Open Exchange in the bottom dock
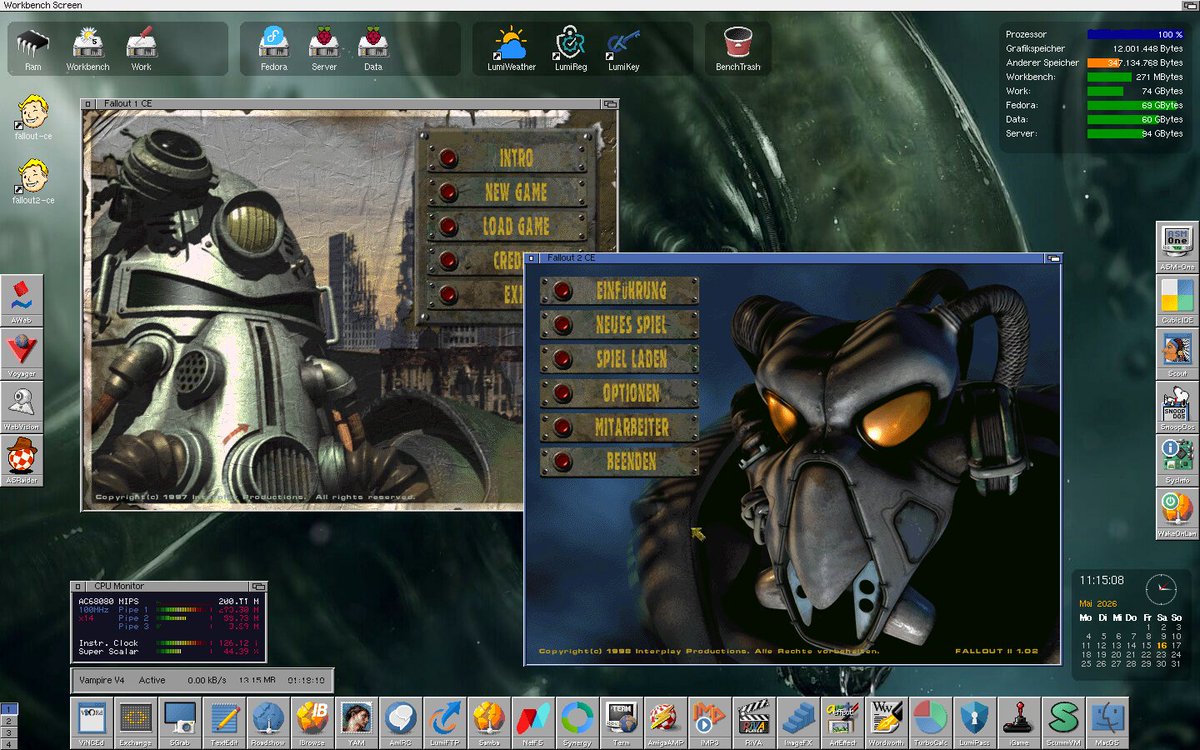 [x=136, y=723]
